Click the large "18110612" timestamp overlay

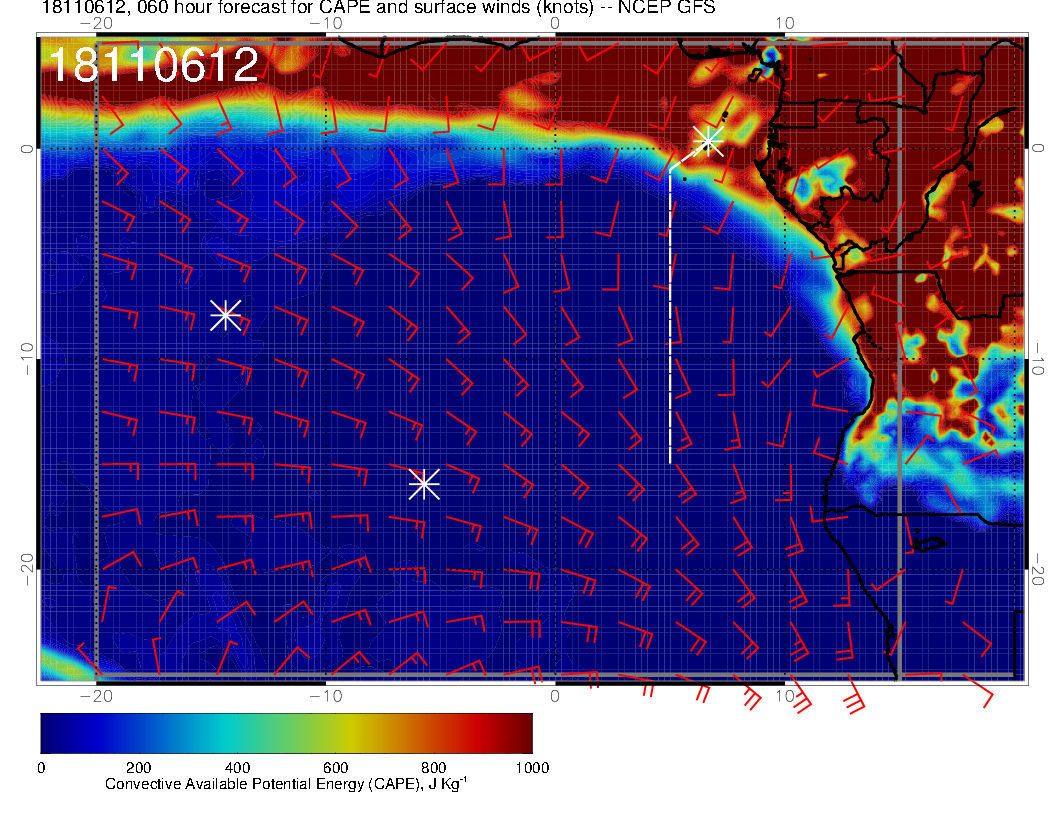coord(154,66)
